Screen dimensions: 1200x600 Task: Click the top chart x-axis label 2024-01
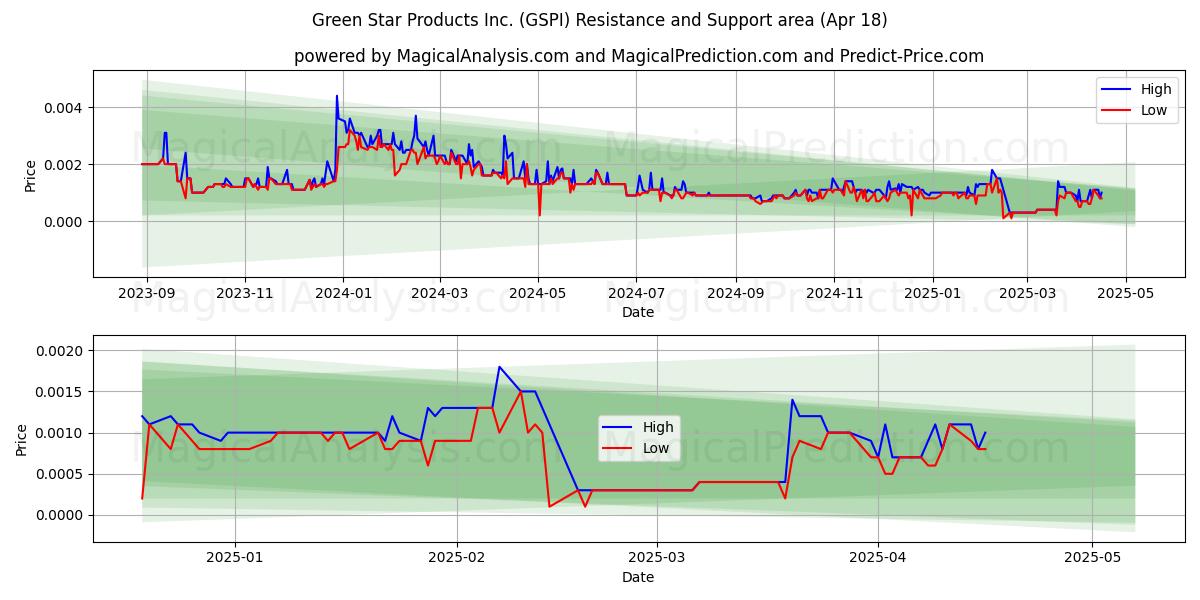point(343,294)
